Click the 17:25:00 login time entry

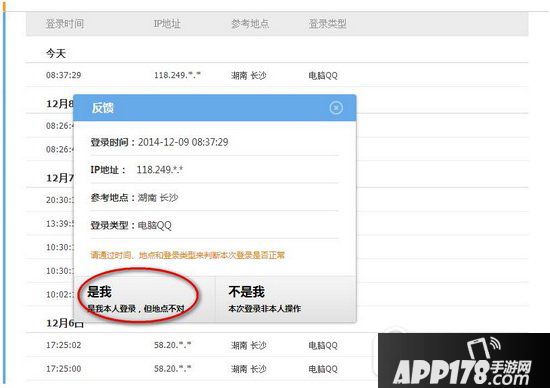(x=63, y=369)
